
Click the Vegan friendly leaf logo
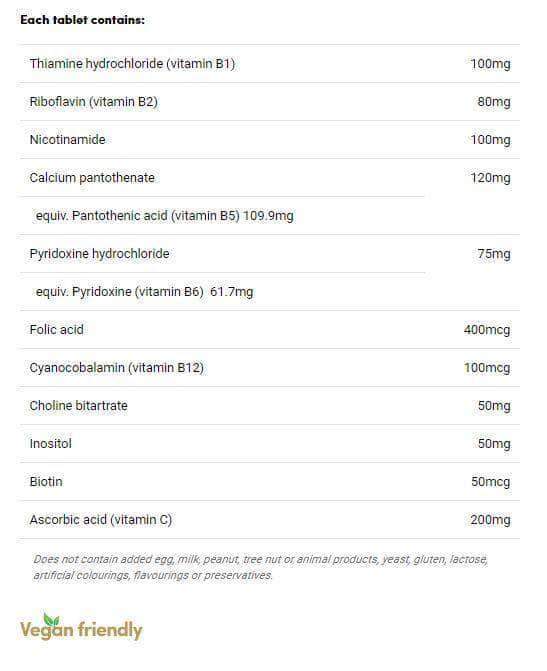[81, 626]
